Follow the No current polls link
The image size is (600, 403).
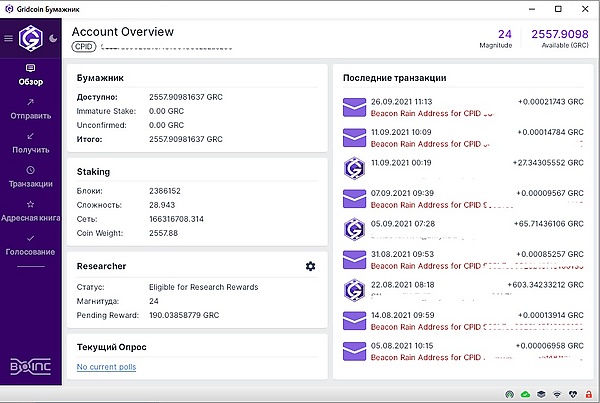tap(106, 367)
